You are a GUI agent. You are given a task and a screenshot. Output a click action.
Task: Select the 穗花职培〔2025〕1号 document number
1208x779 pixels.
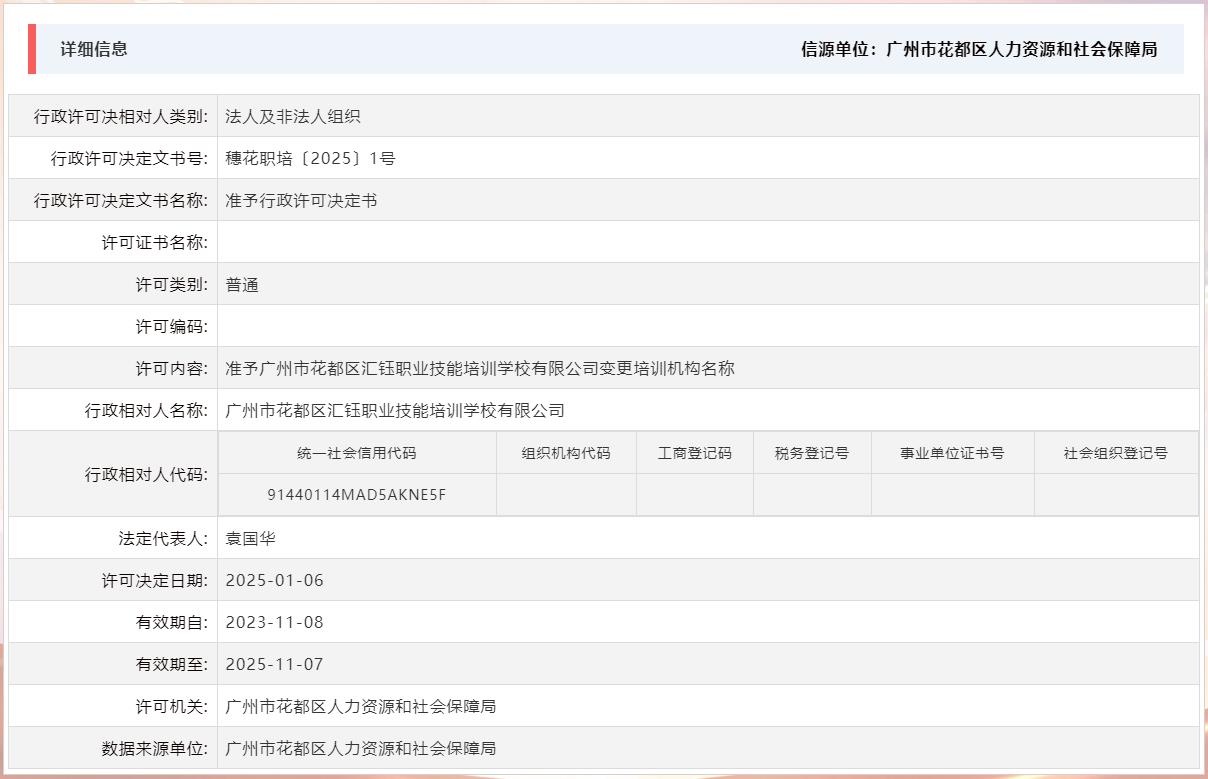pyautogui.click(x=310, y=158)
